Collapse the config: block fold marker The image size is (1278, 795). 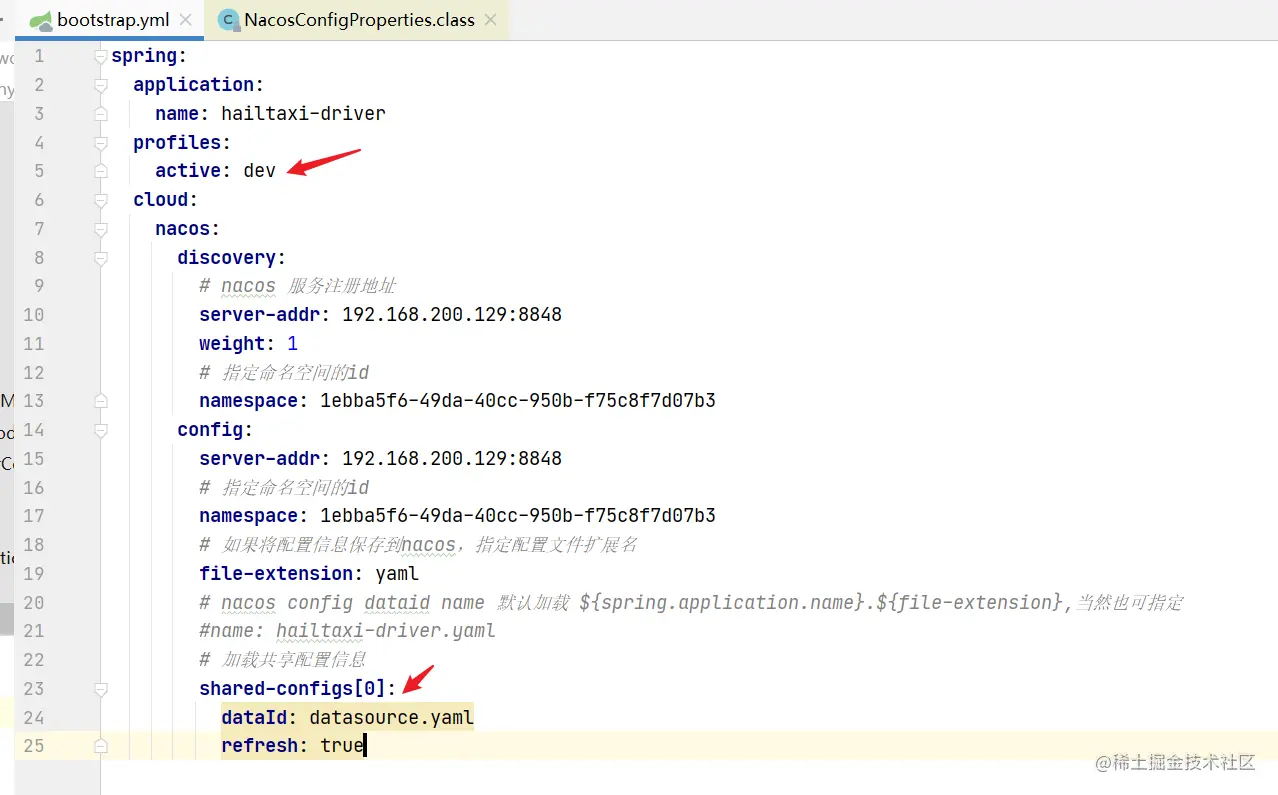coord(100,430)
